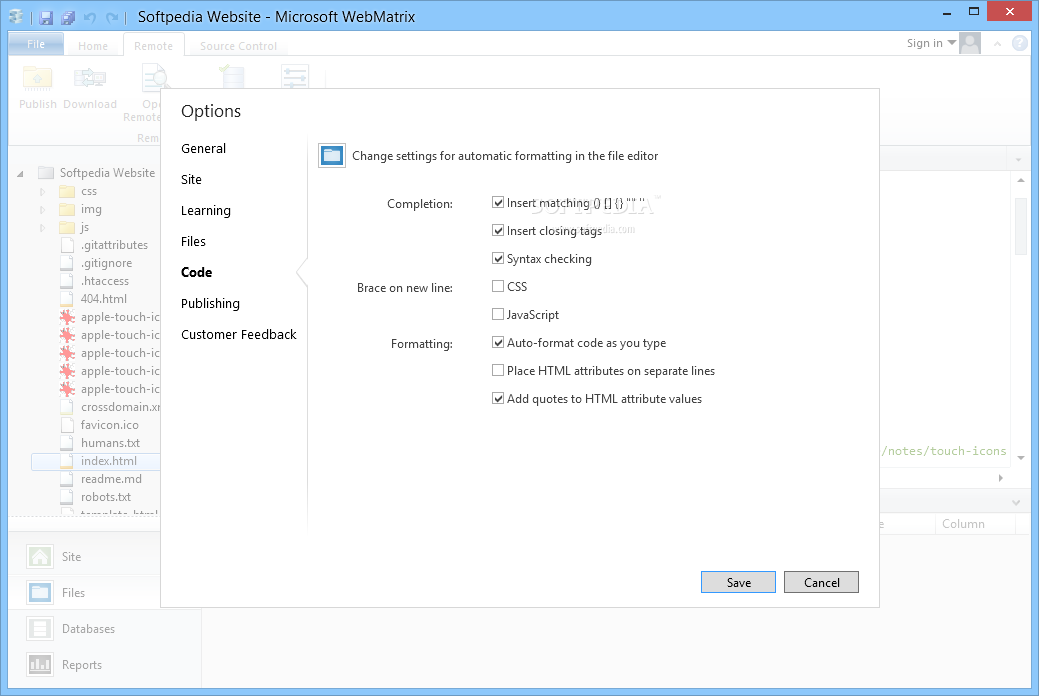Click the Databases workspace icon
This screenshot has width=1039, height=696.
pos(40,628)
